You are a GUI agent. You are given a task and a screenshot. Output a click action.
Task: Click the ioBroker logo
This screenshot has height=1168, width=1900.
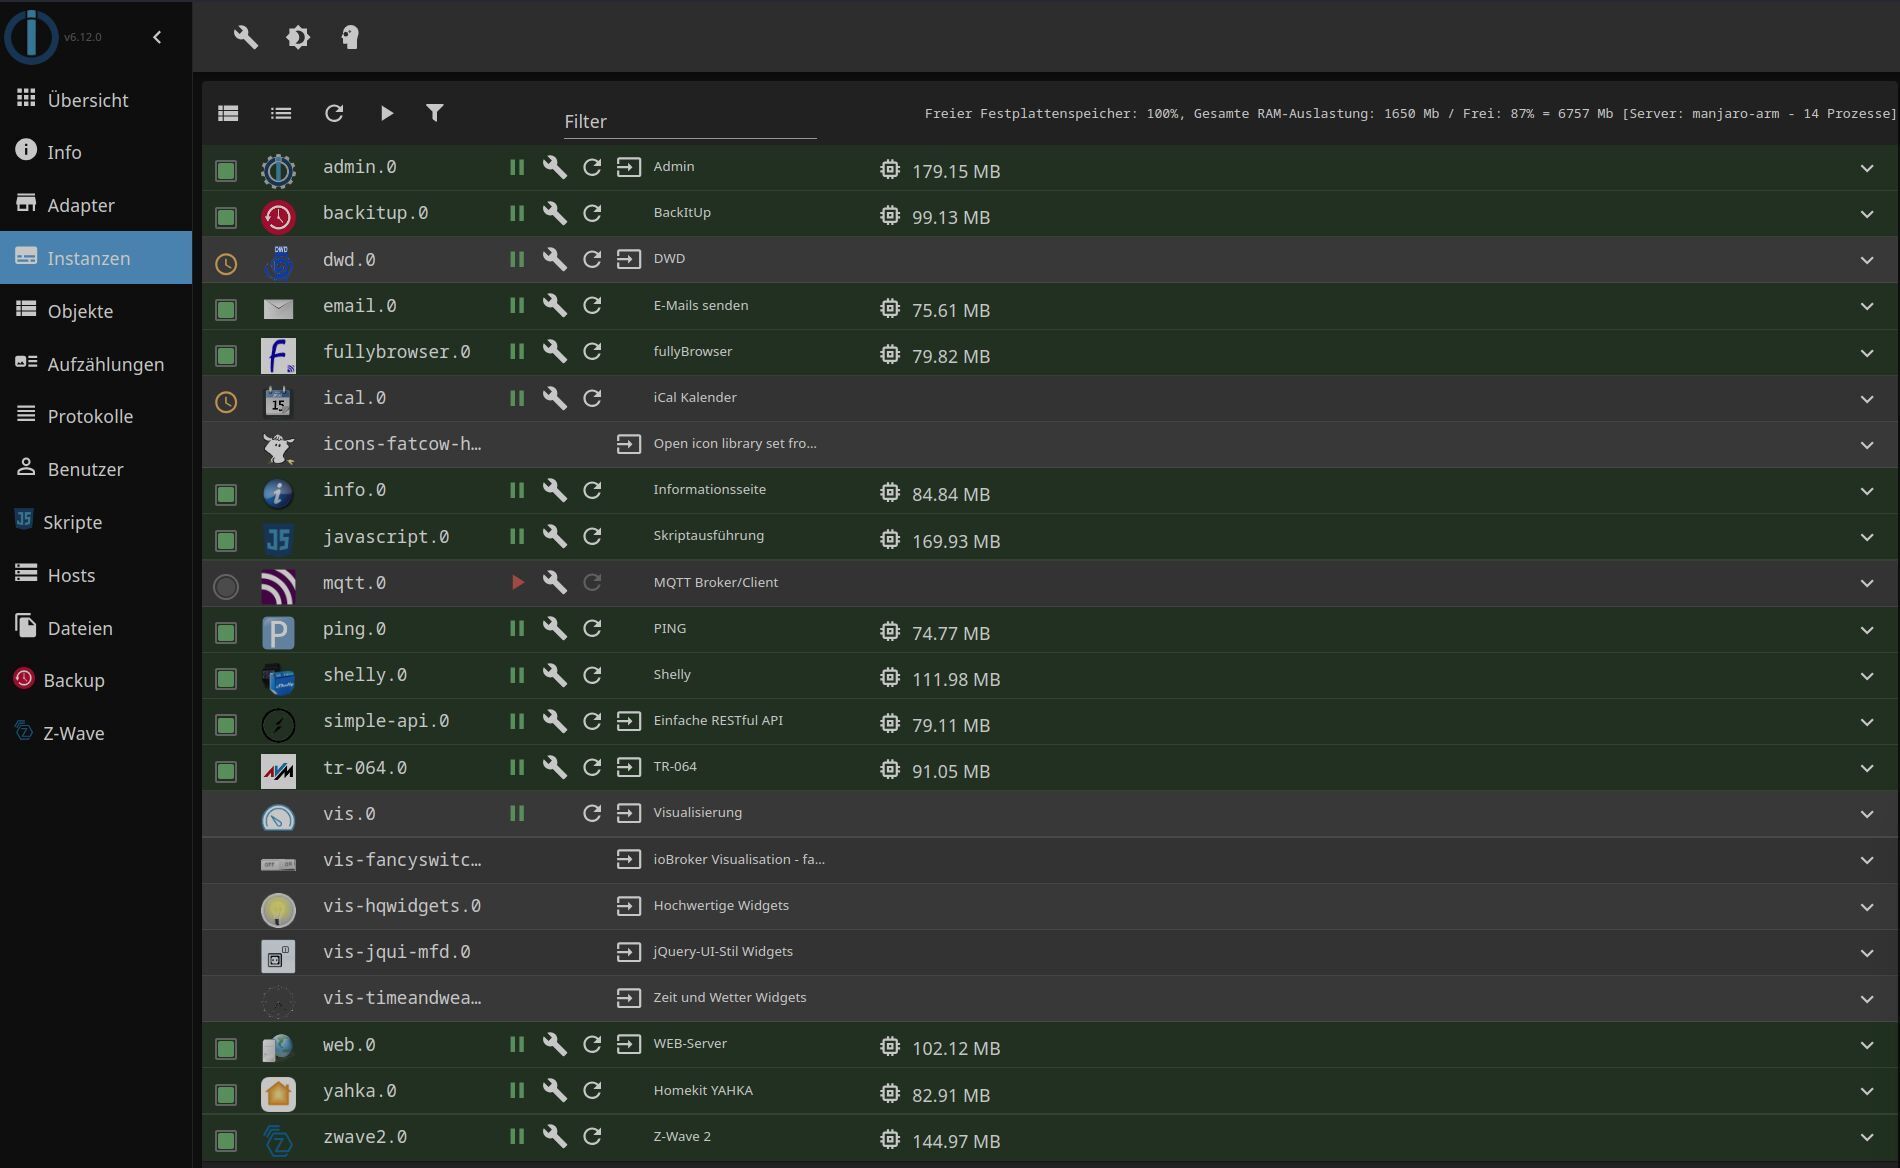tap(31, 36)
